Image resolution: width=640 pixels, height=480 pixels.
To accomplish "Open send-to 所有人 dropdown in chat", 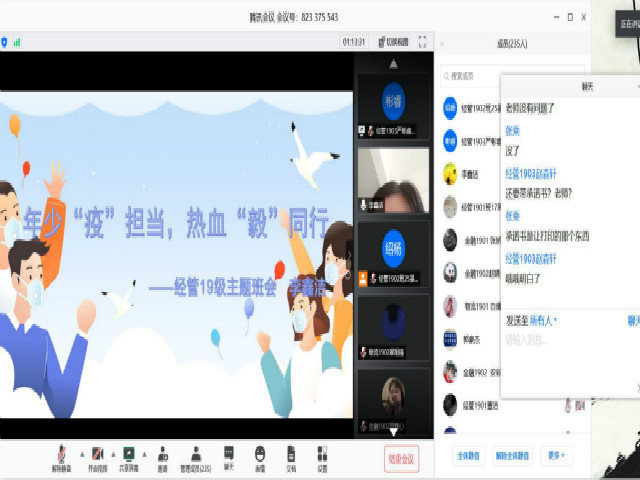I will (x=543, y=321).
